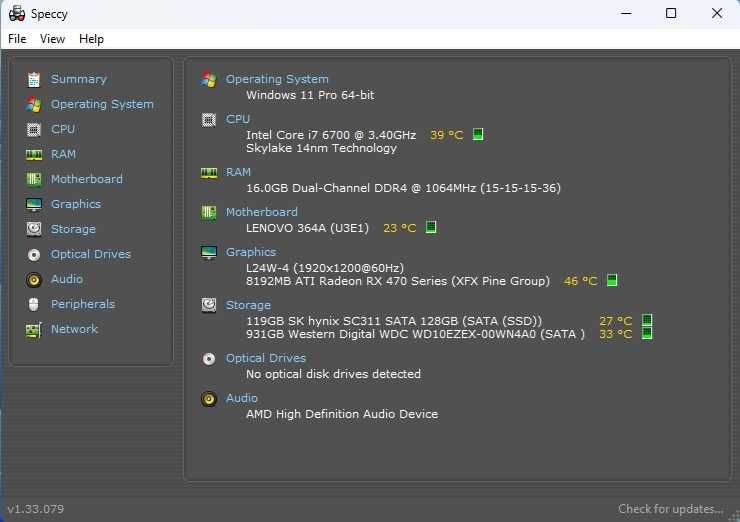Viewport: 740px width, 522px height.
Task: Open the View menu
Action: coord(52,39)
